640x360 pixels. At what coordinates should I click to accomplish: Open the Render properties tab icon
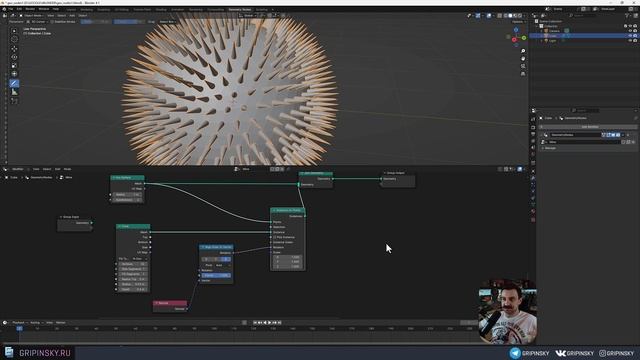(x=533, y=127)
